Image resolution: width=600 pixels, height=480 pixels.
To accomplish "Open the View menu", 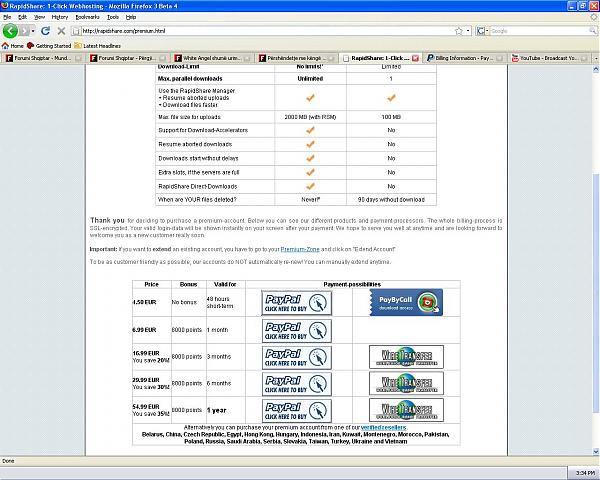I will click(39, 17).
